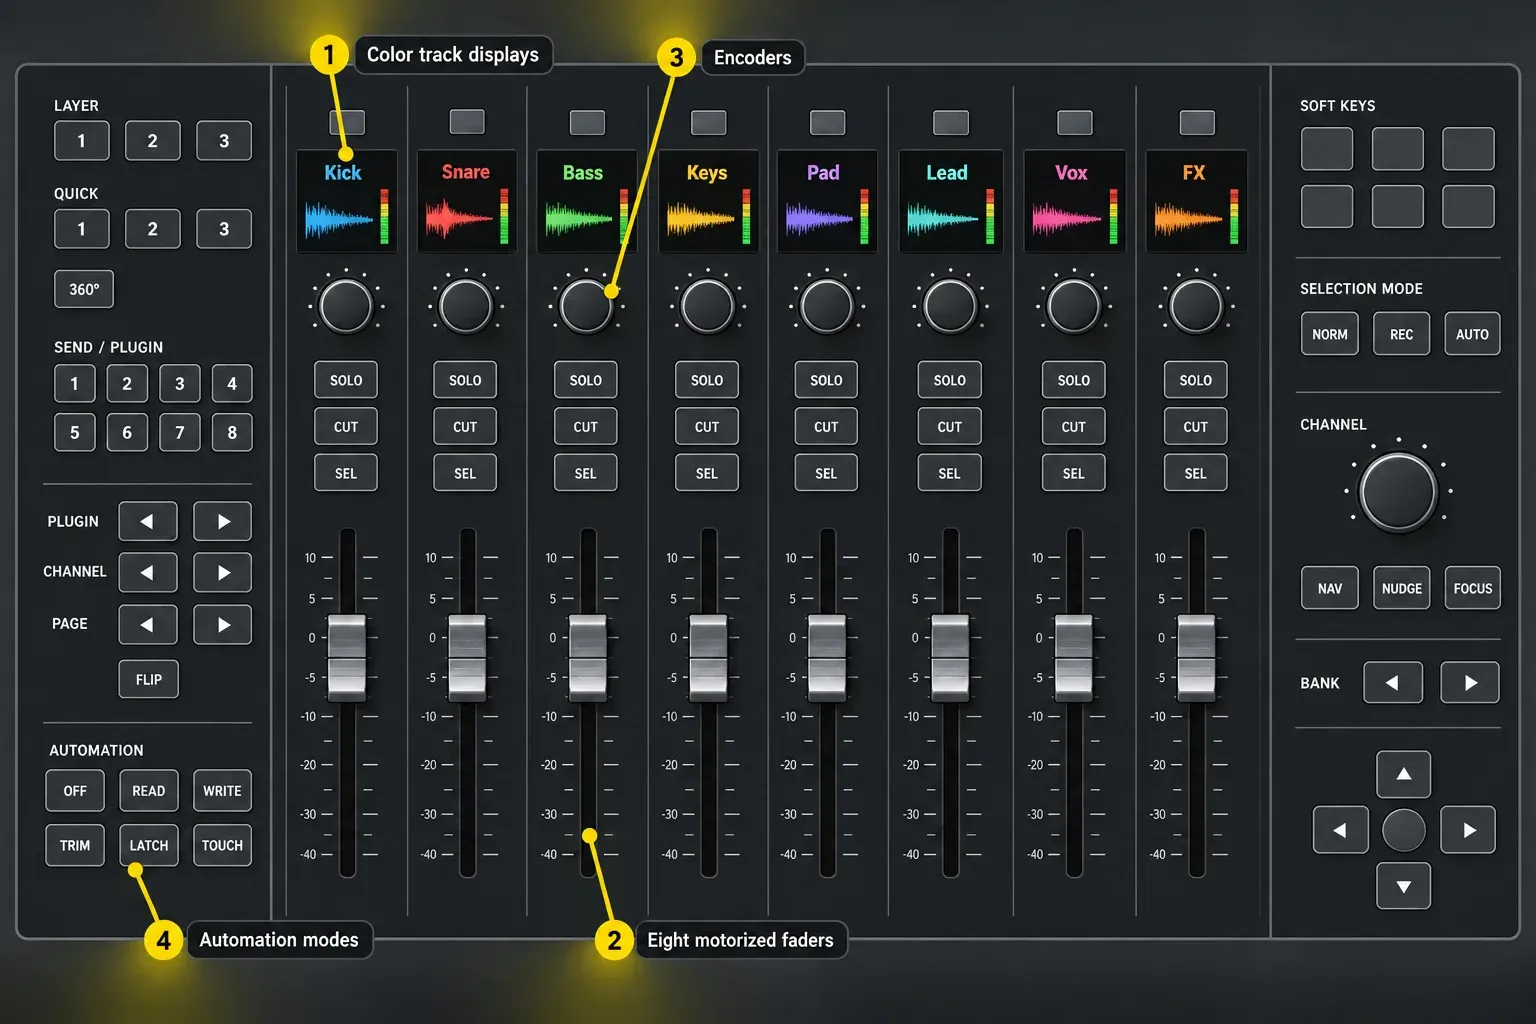
Task: Toggle SEL on the Pad channel
Action: (826, 473)
